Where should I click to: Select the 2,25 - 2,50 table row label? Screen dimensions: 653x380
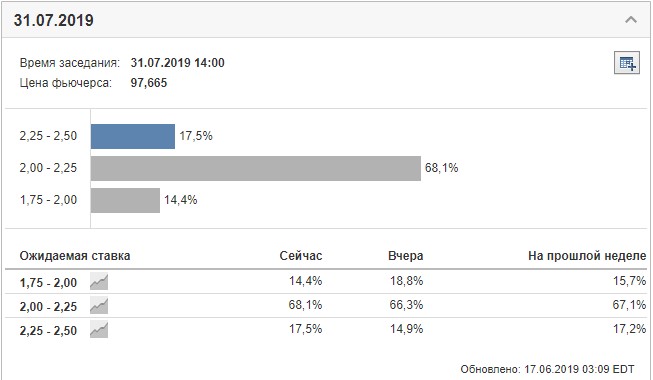click(48, 330)
